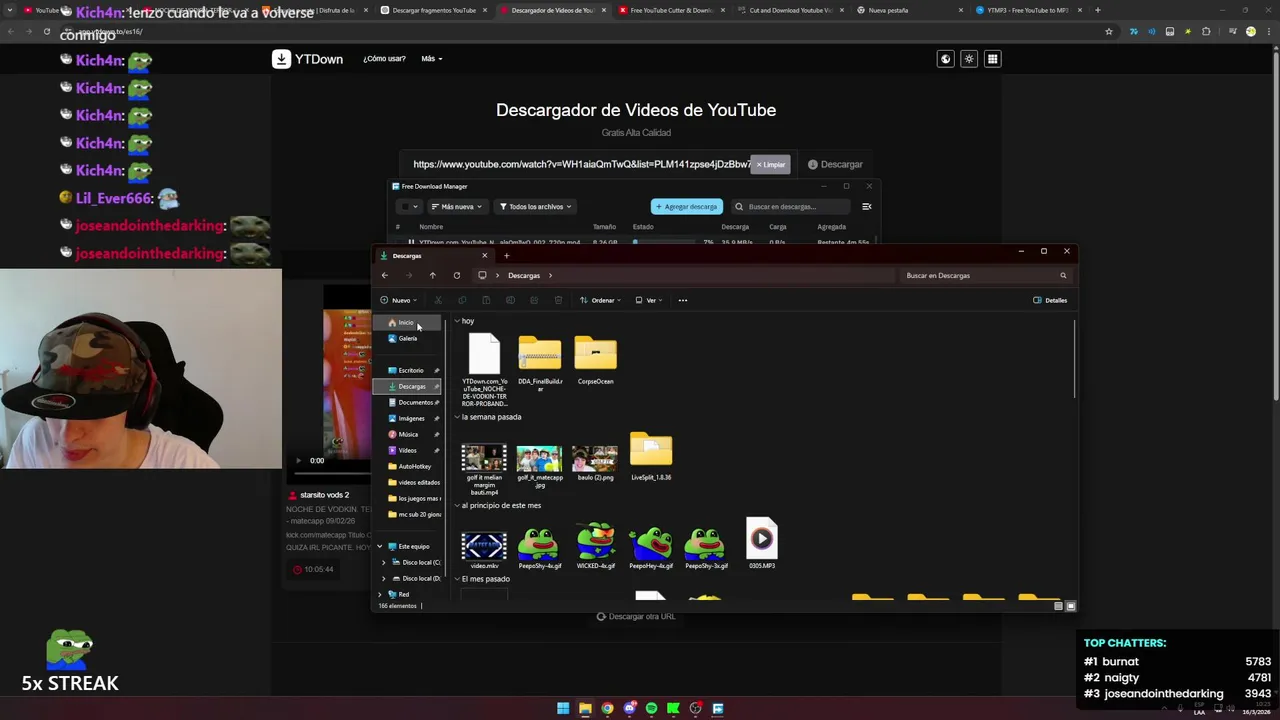The width and height of the screenshot is (1280, 720).
Task: Click the Descargar button on YTDown
Action: [x=835, y=164]
